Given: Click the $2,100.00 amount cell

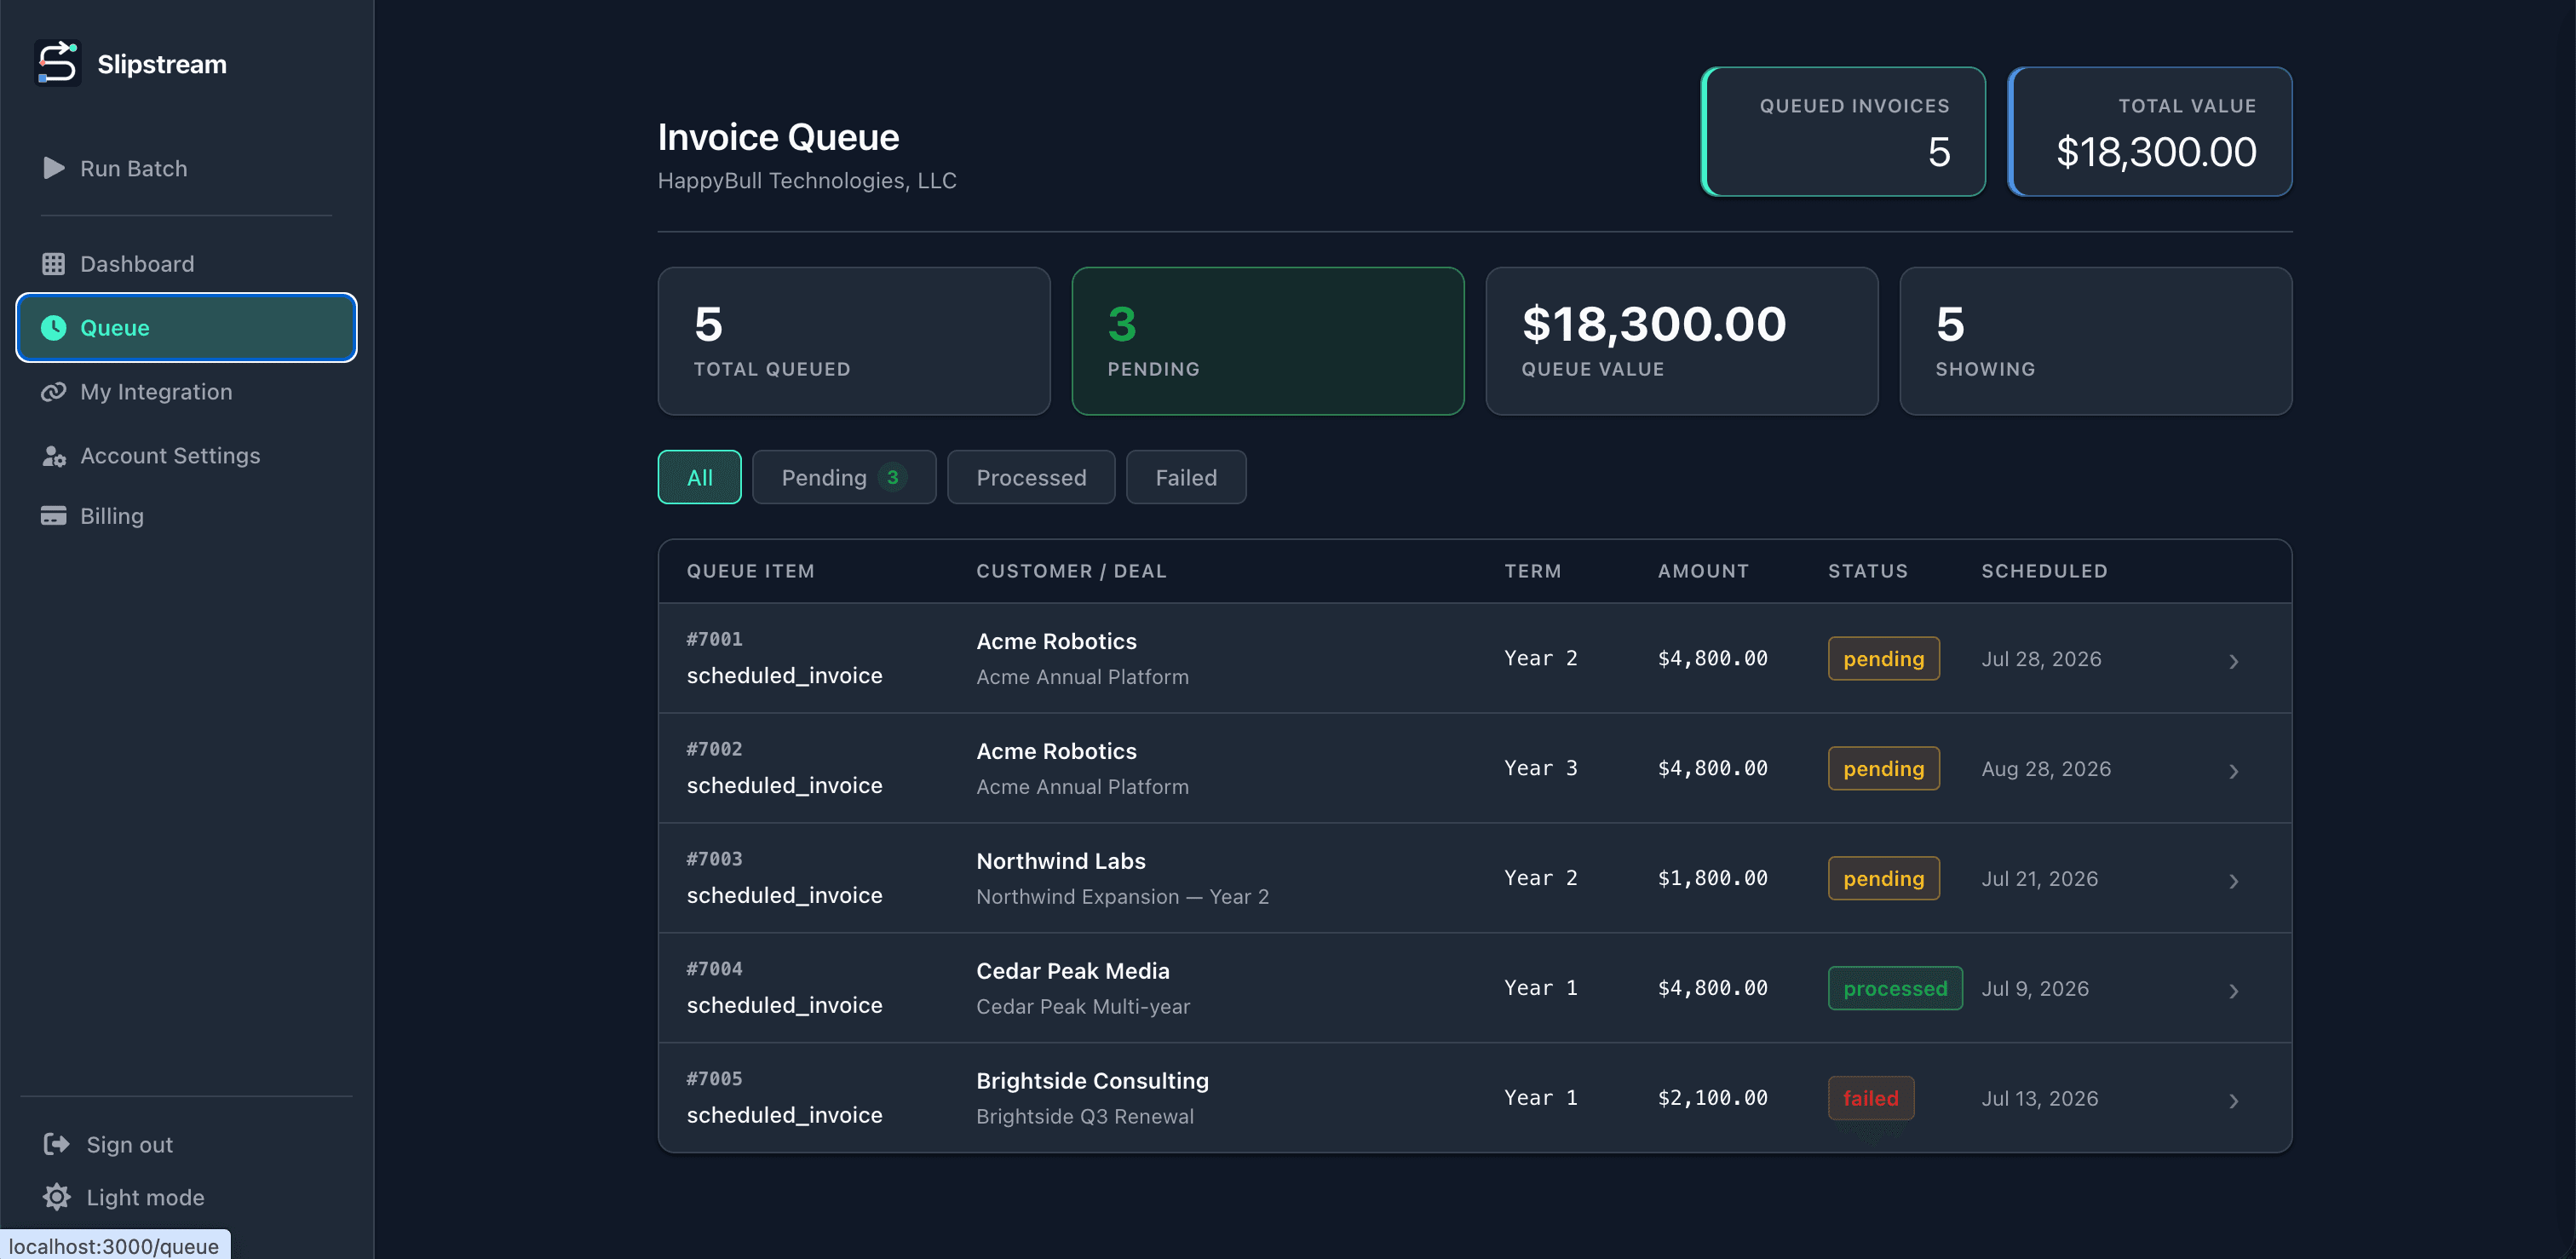Looking at the screenshot, I should 1712,1098.
